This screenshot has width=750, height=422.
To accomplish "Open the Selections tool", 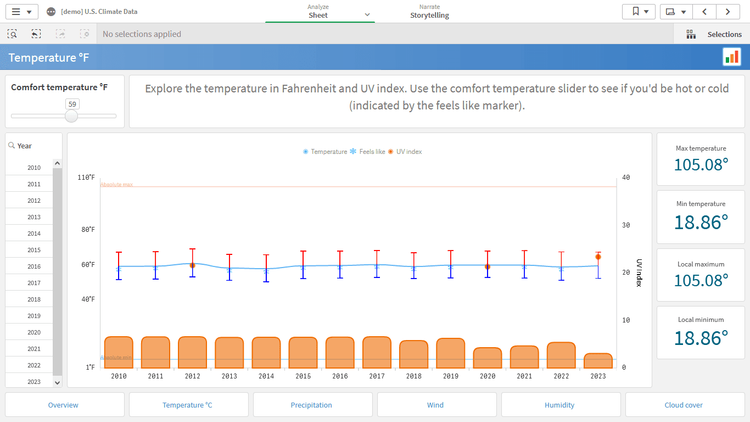I will pos(714,34).
